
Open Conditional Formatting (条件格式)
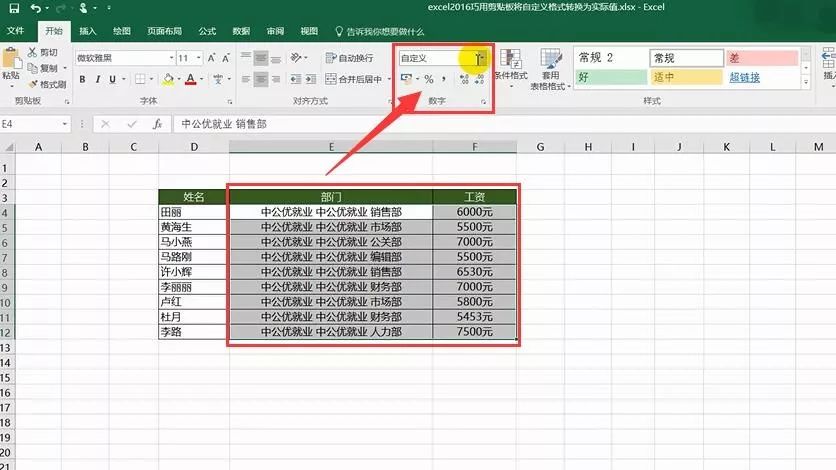510,67
